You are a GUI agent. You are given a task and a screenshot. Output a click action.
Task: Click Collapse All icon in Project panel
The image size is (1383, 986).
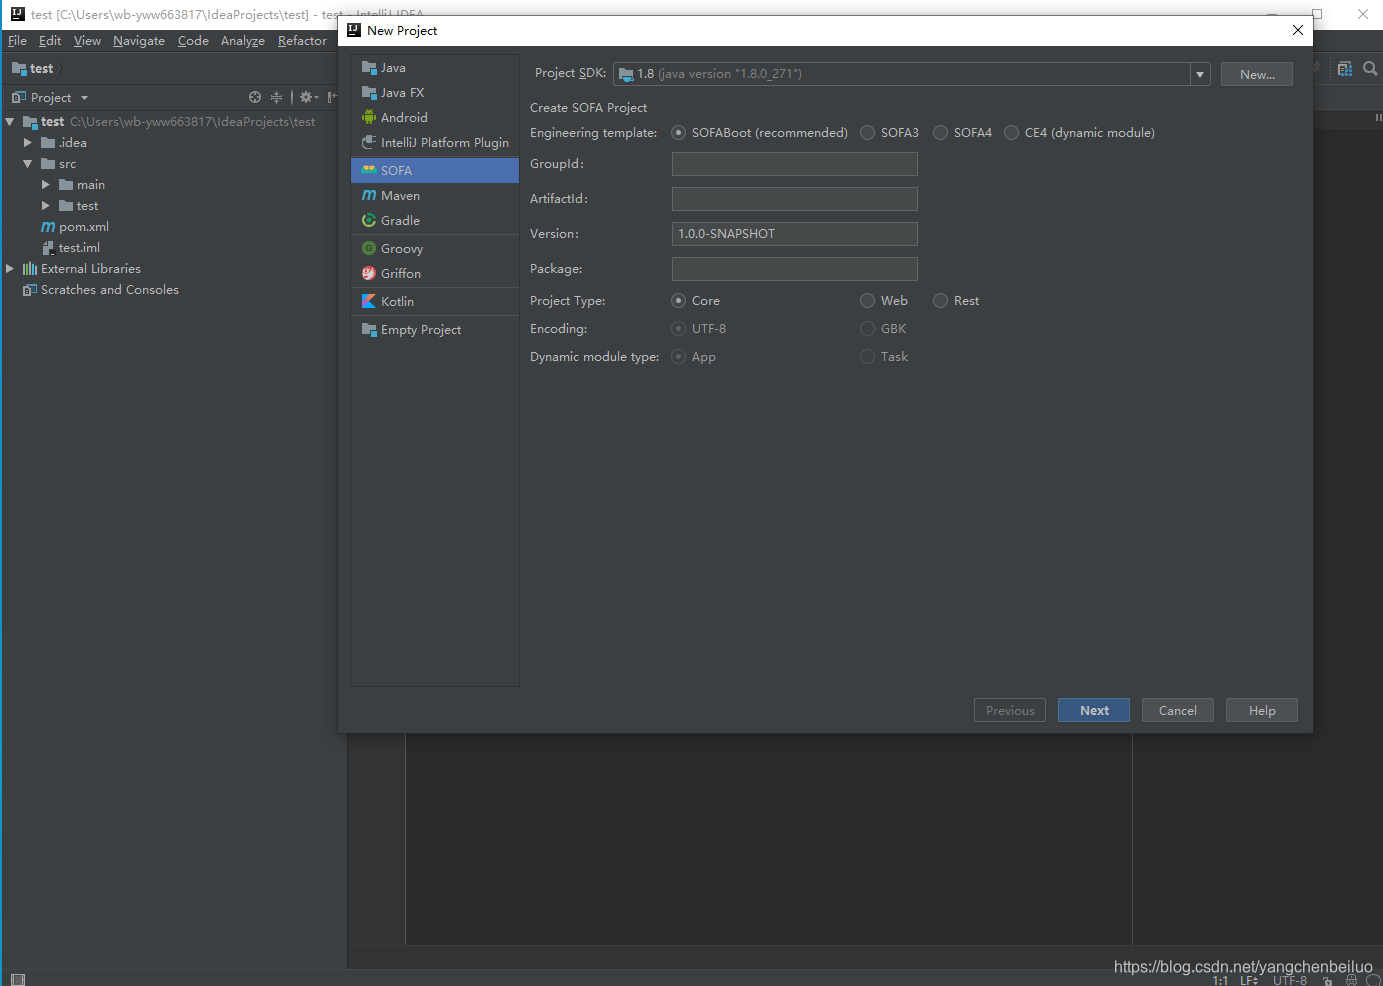[277, 97]
